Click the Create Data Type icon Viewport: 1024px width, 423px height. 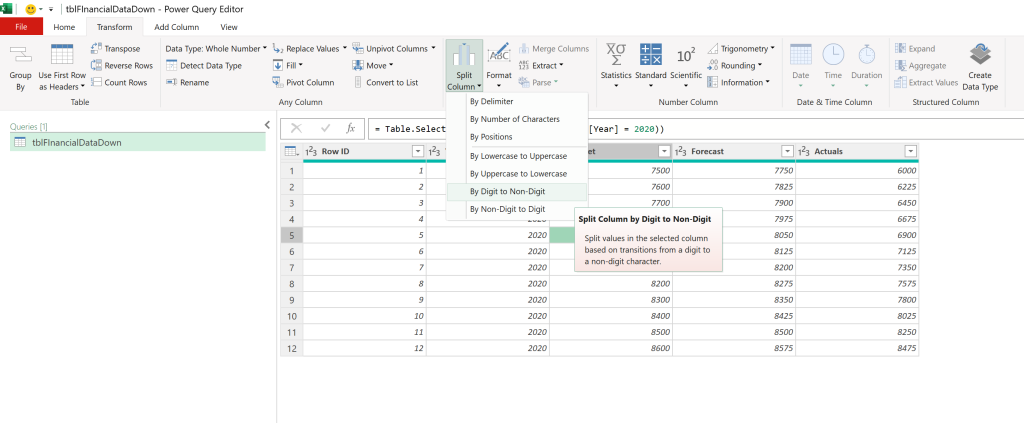point(980,55)
